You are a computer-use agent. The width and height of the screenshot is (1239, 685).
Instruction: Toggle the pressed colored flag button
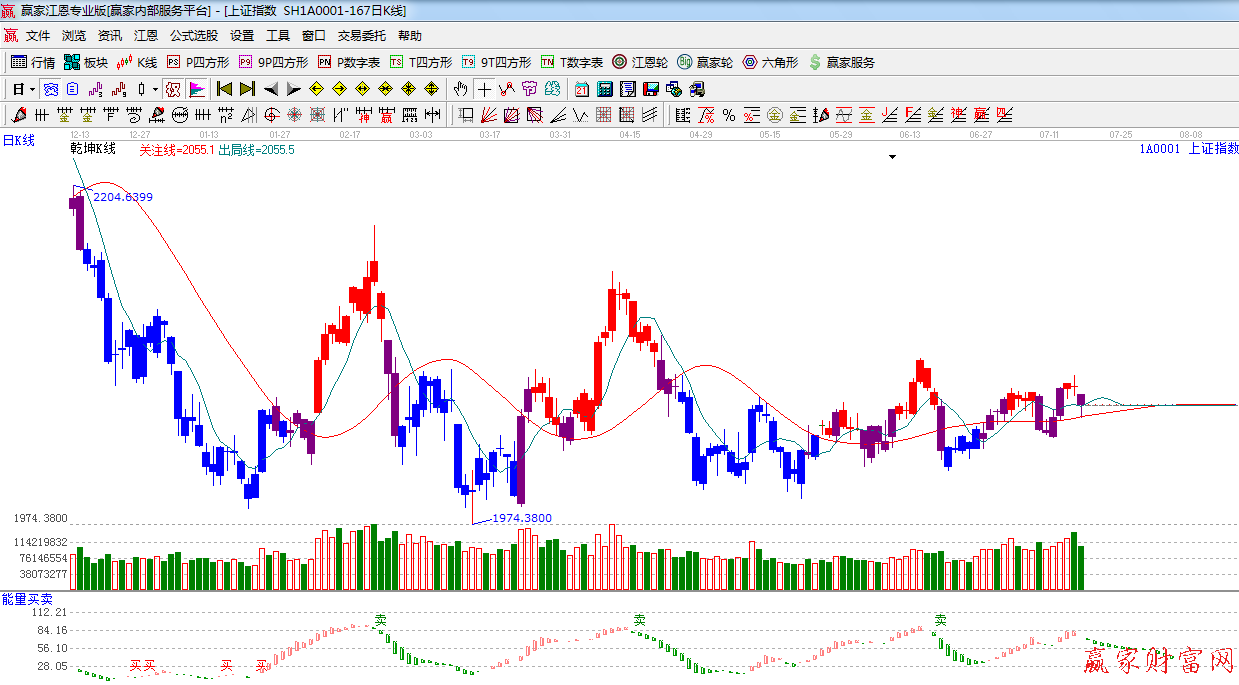tap(196, 89)
